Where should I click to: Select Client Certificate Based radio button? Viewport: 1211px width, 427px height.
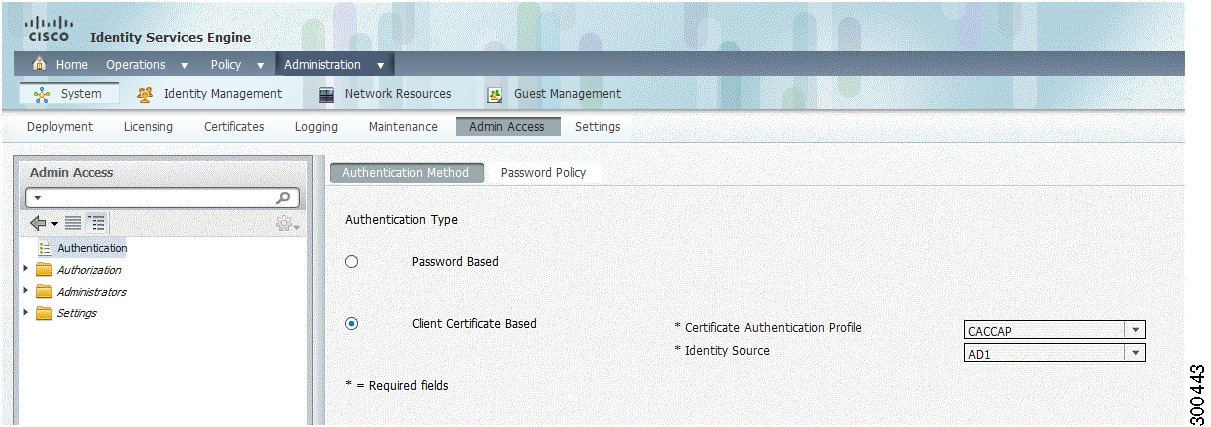(351, 324)
